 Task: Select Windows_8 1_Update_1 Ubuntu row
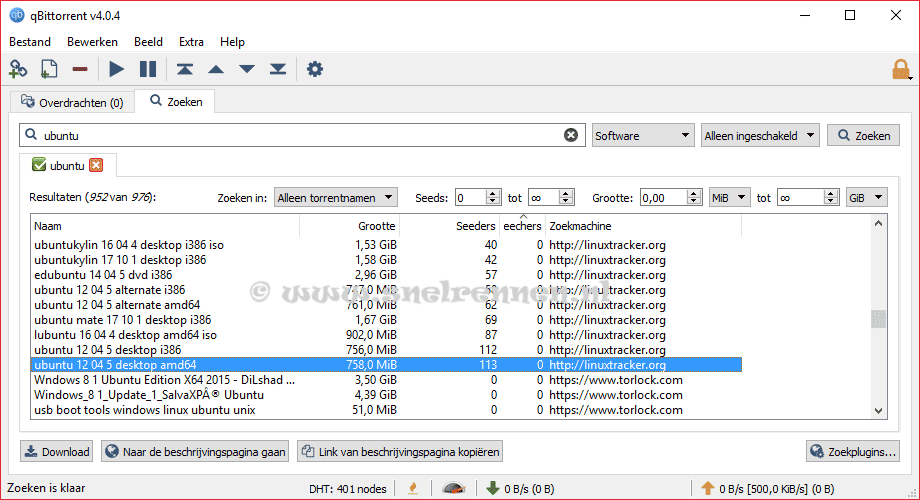tap(386, 394)
